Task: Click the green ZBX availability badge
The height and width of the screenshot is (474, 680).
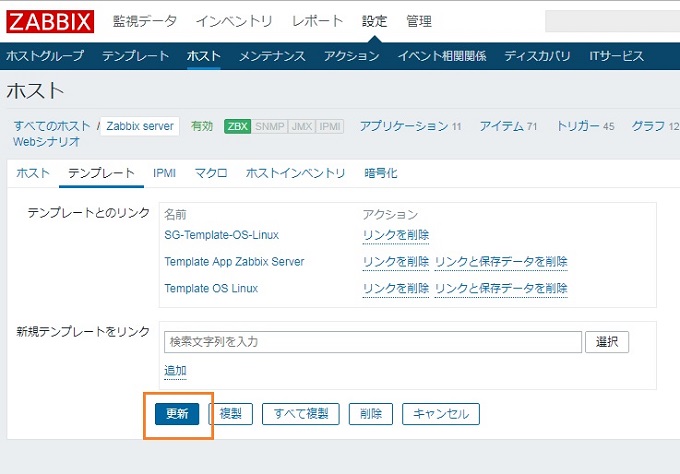Action: tap(238, 126)
